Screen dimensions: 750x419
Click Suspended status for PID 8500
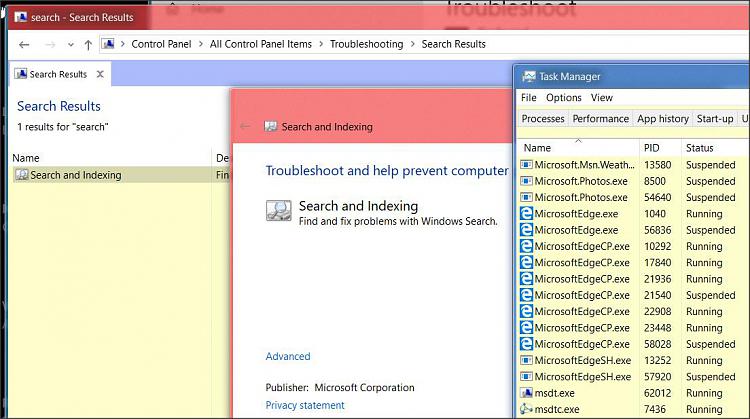710,181
